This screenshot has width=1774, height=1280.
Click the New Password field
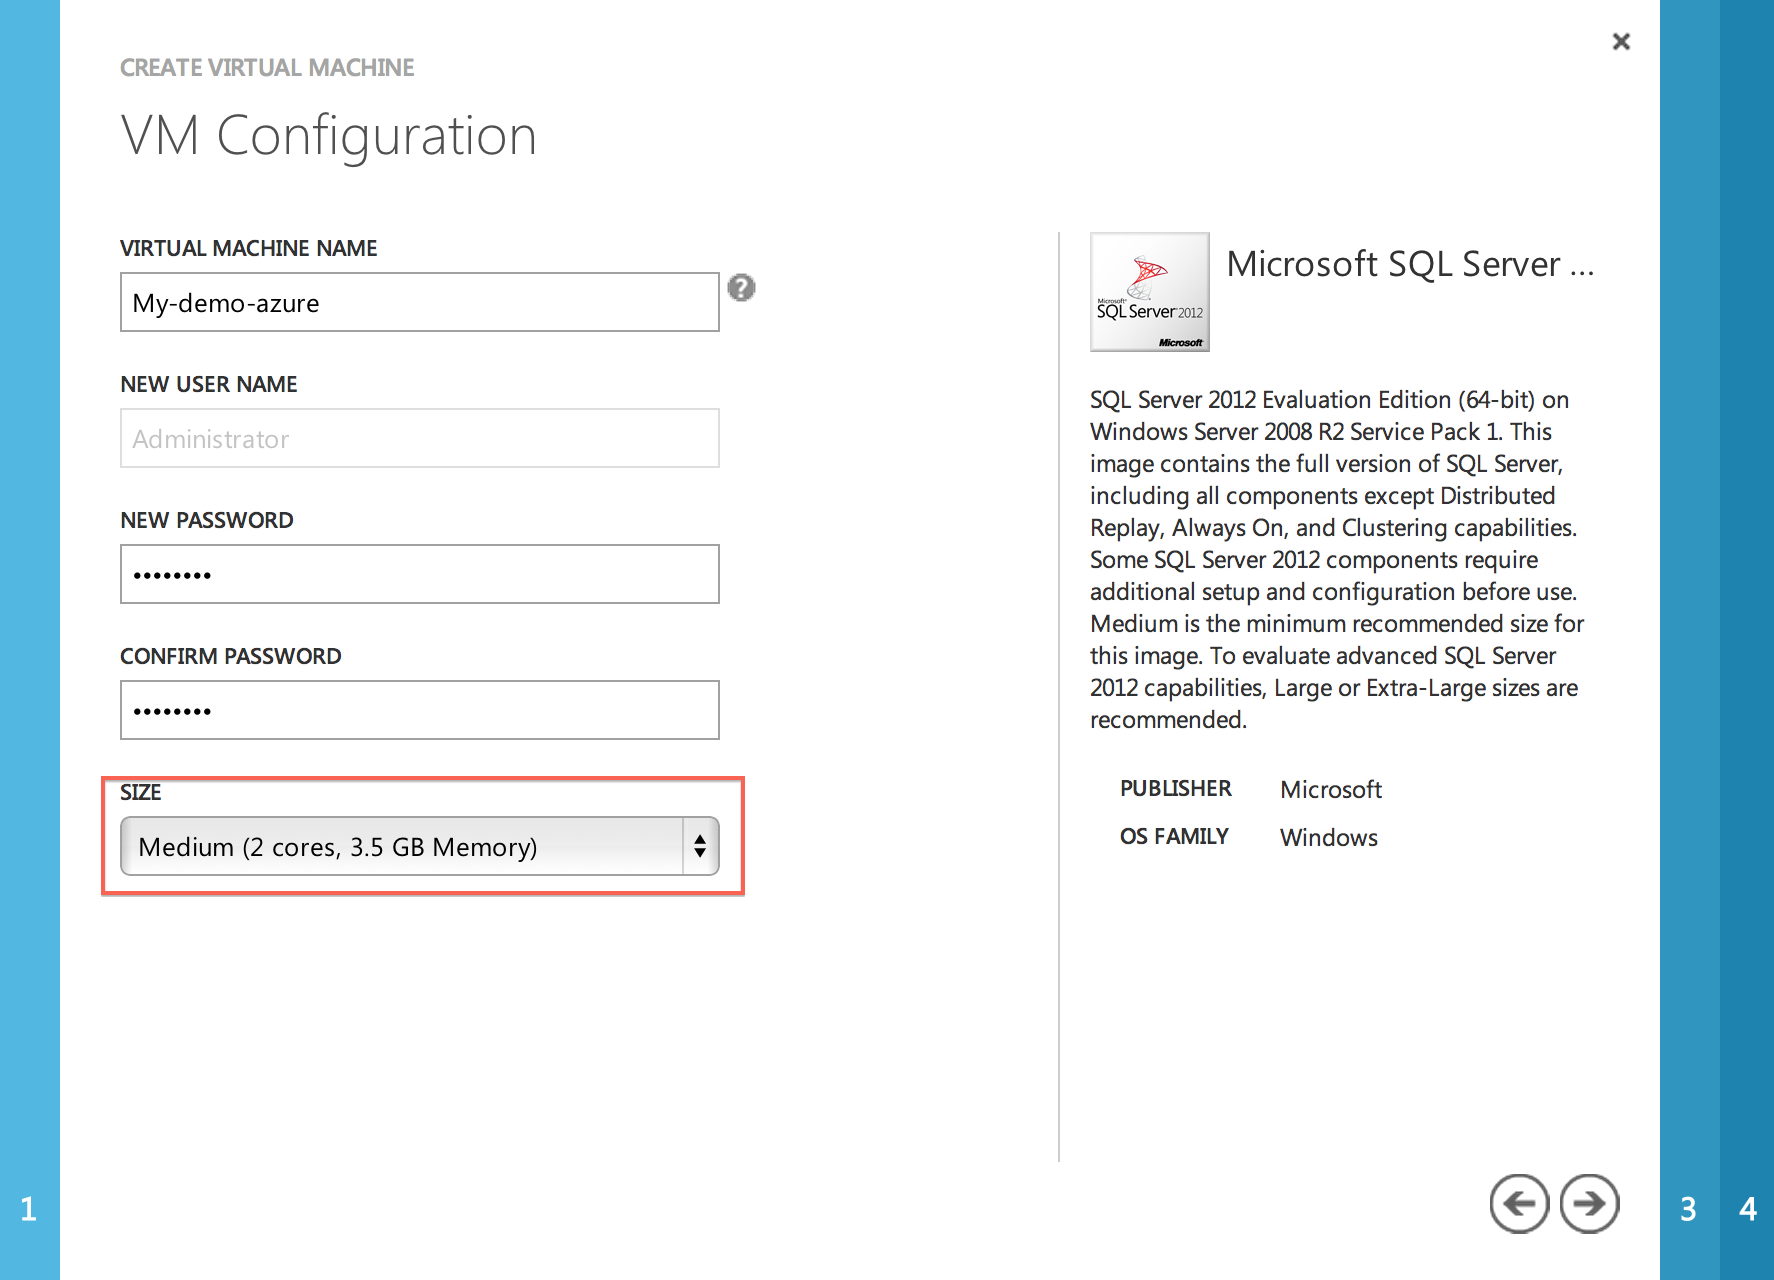pos(420,574)
